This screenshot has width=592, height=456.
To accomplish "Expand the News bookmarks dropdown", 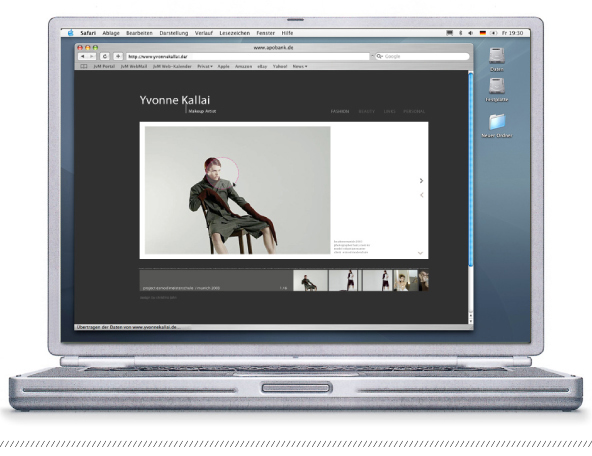I will click(x=300, y=66).
